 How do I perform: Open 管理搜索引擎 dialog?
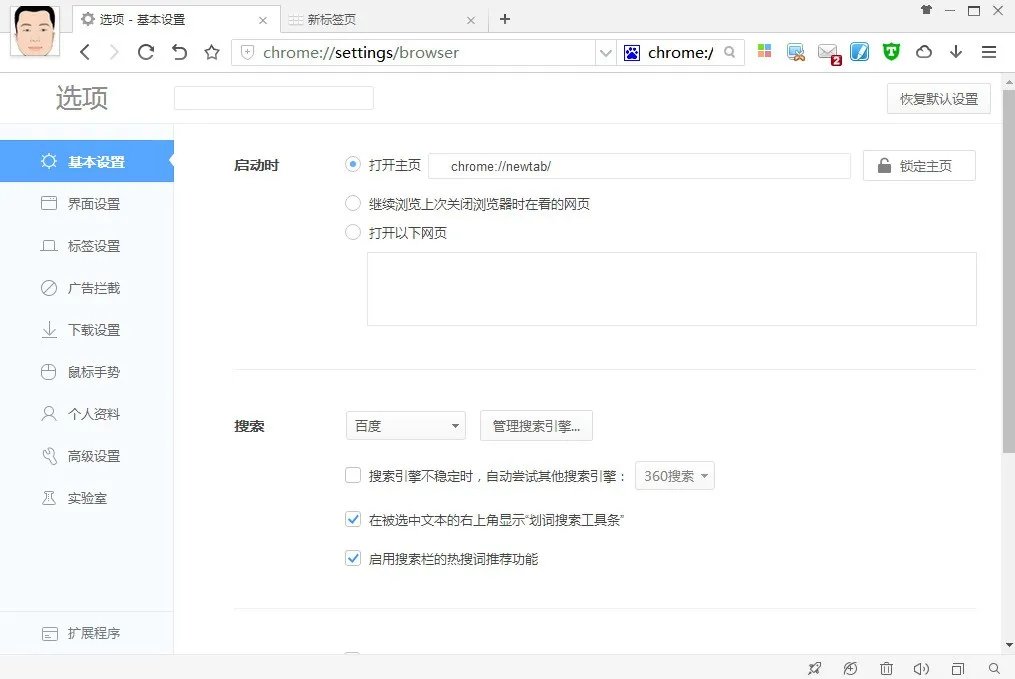[536, 425]
